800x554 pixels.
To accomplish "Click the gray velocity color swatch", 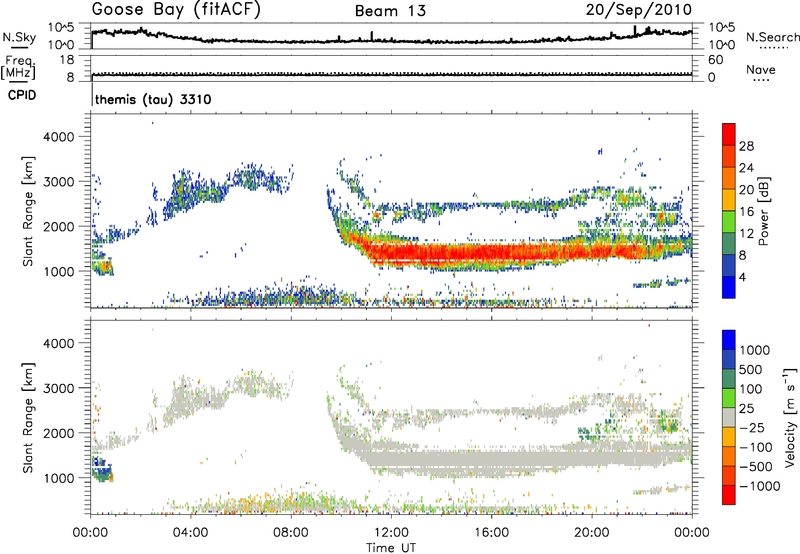I will 729,418.
